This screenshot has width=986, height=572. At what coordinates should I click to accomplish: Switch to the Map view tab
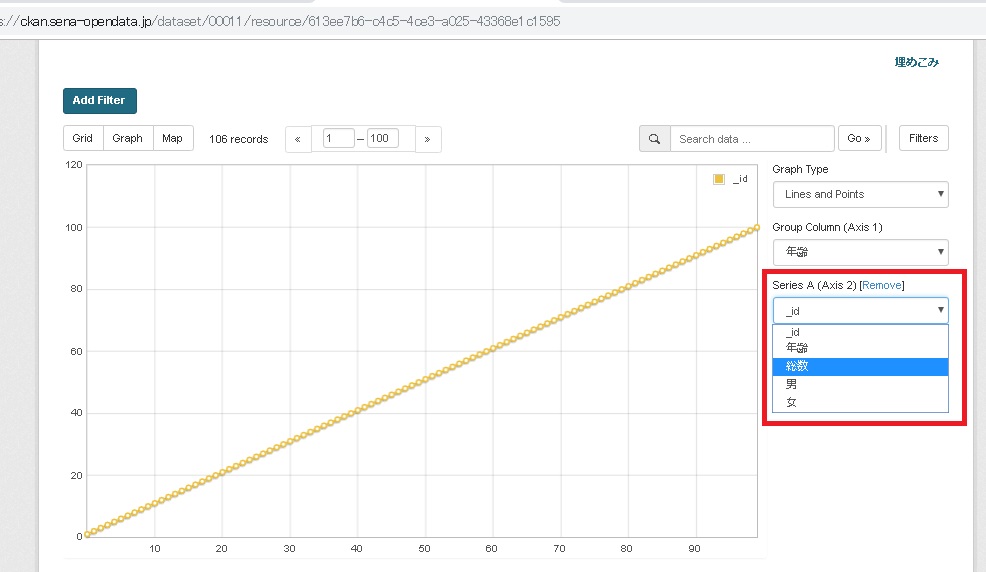pos(172,138)
